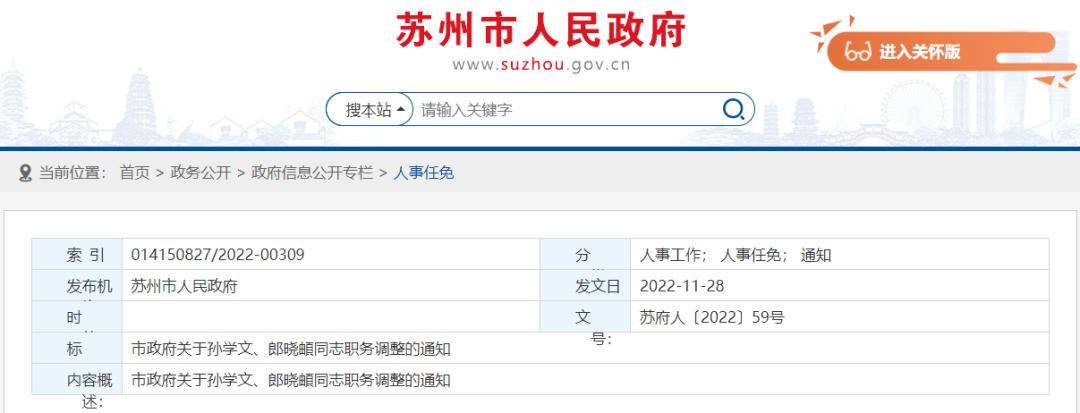The width and height of the screenshot is (1080, 413).
Task: Open 政务公开 breadcrumb link
Action: pyautogui.click(x=200, y=173)
